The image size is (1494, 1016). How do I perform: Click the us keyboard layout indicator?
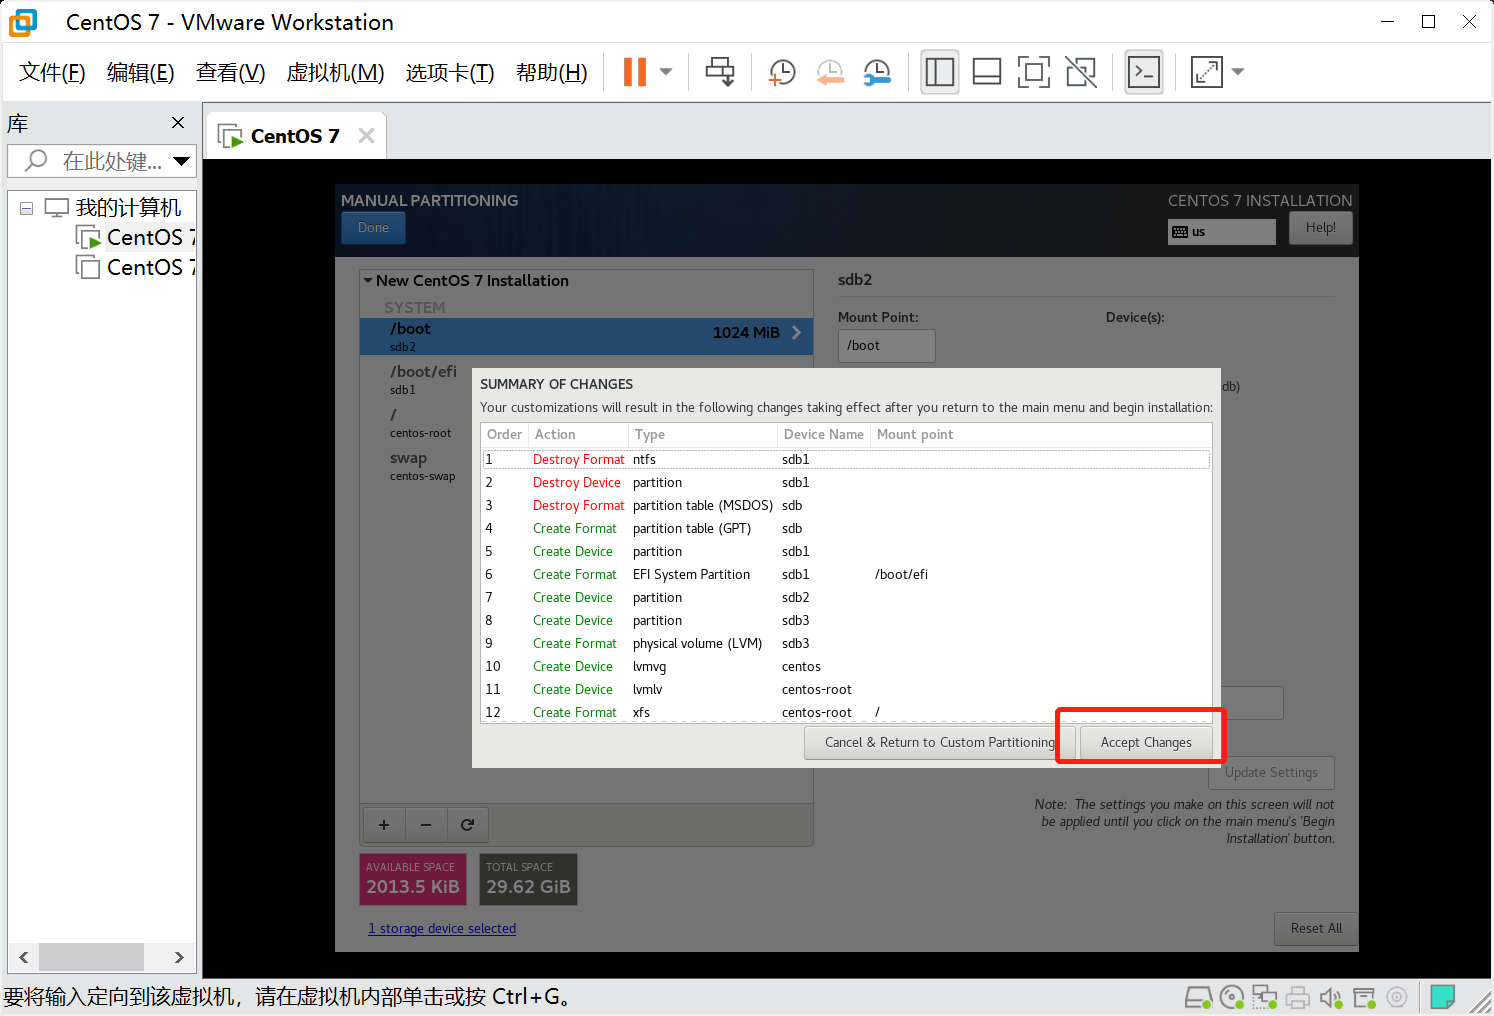click(1222, 232)
